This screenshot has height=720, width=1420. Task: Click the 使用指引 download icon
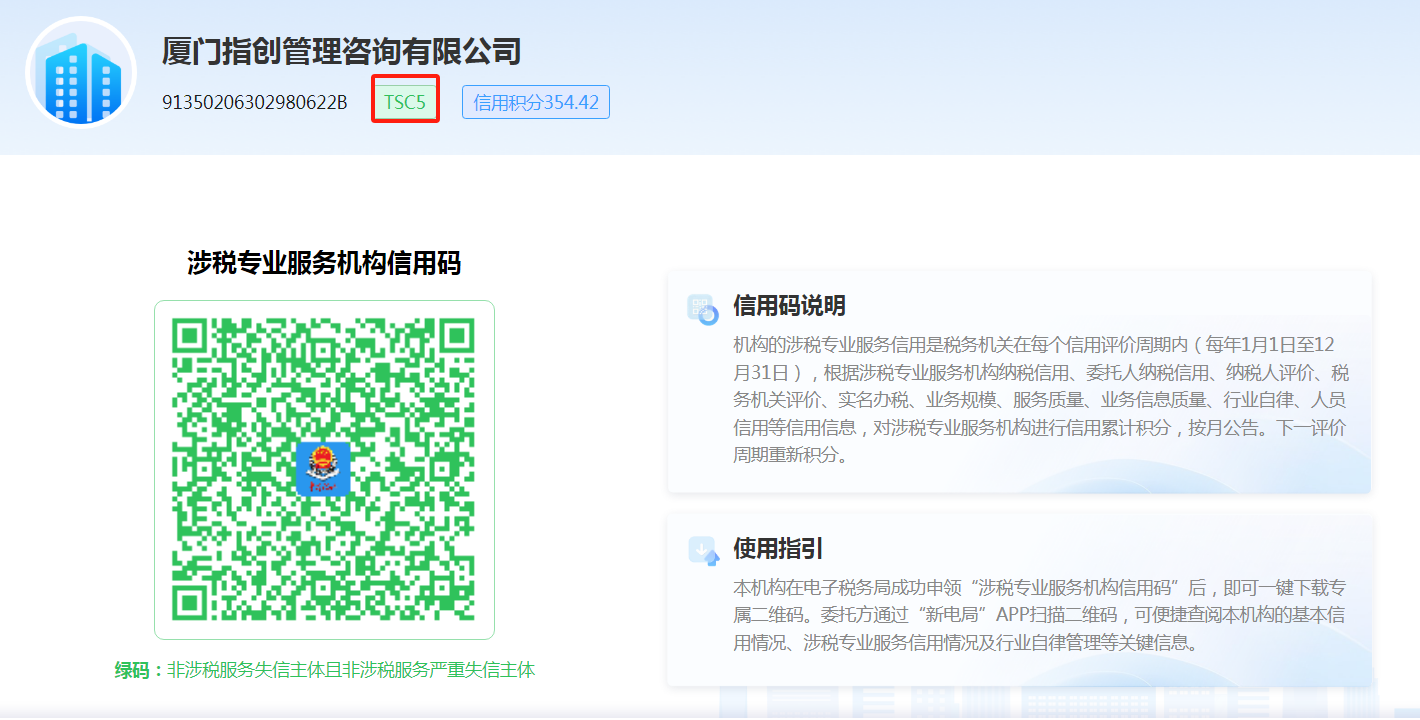click(704, 551)
